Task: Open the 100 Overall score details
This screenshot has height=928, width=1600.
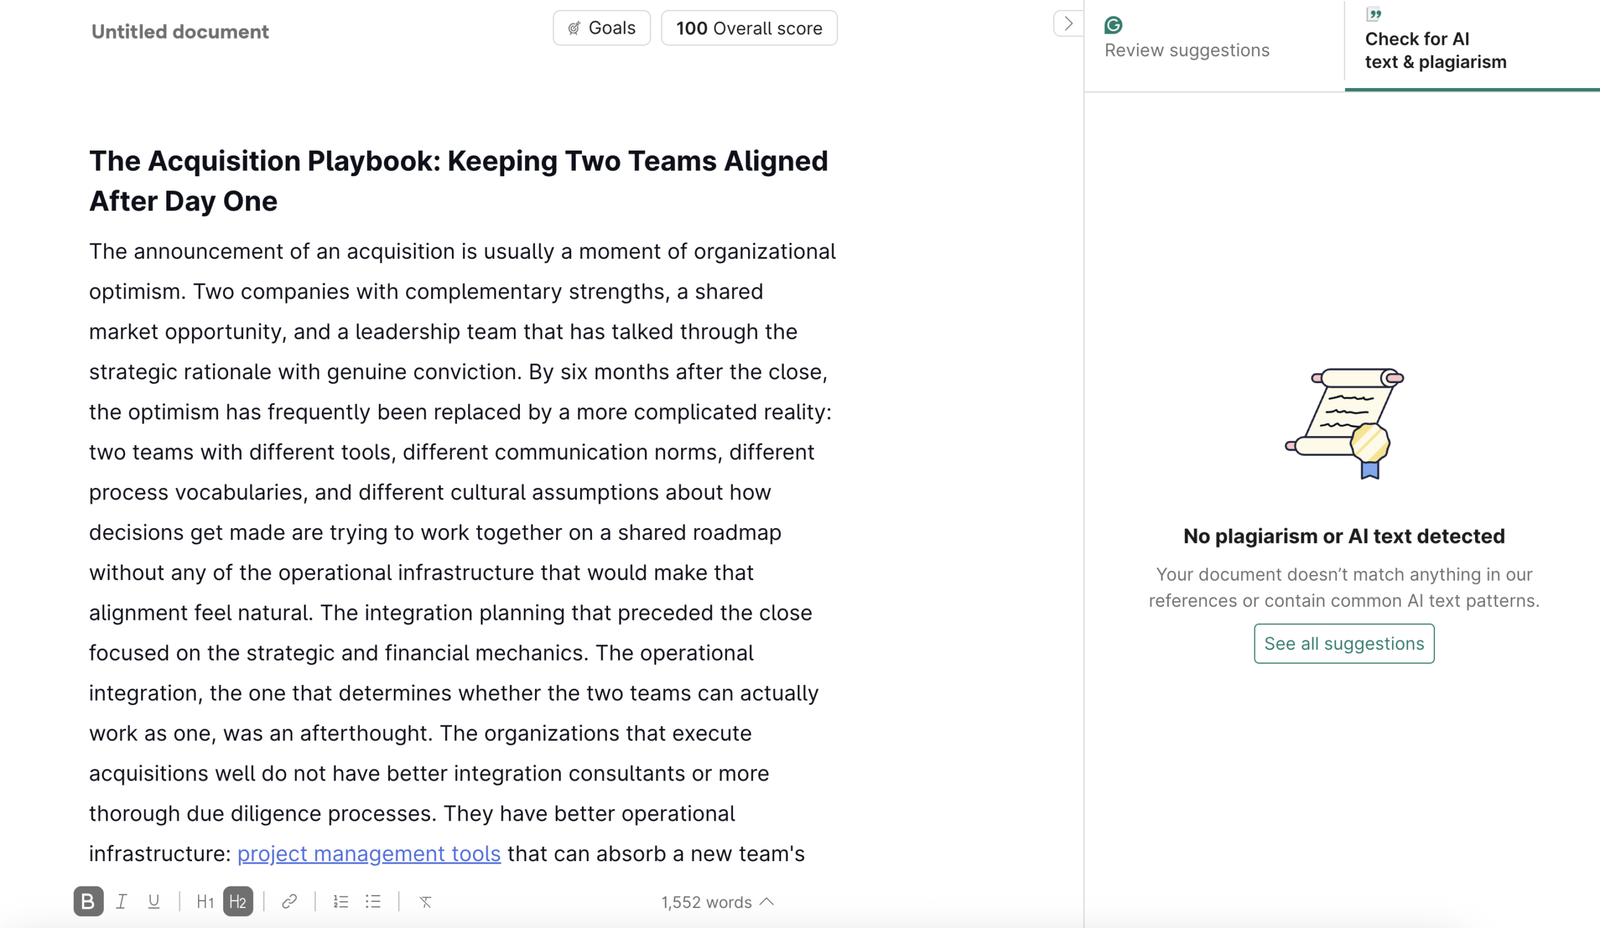Action: [749, 28]
